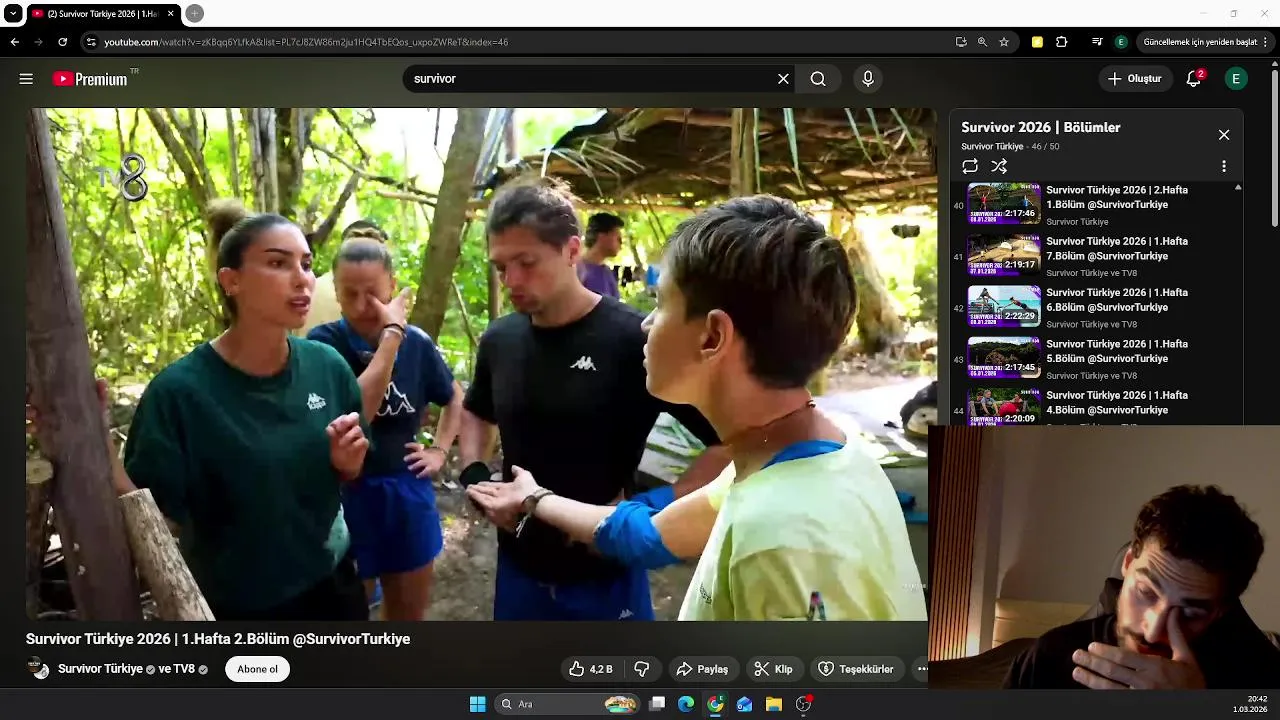Click Güncellemek için yeniden başlat button

(1206, 42)
